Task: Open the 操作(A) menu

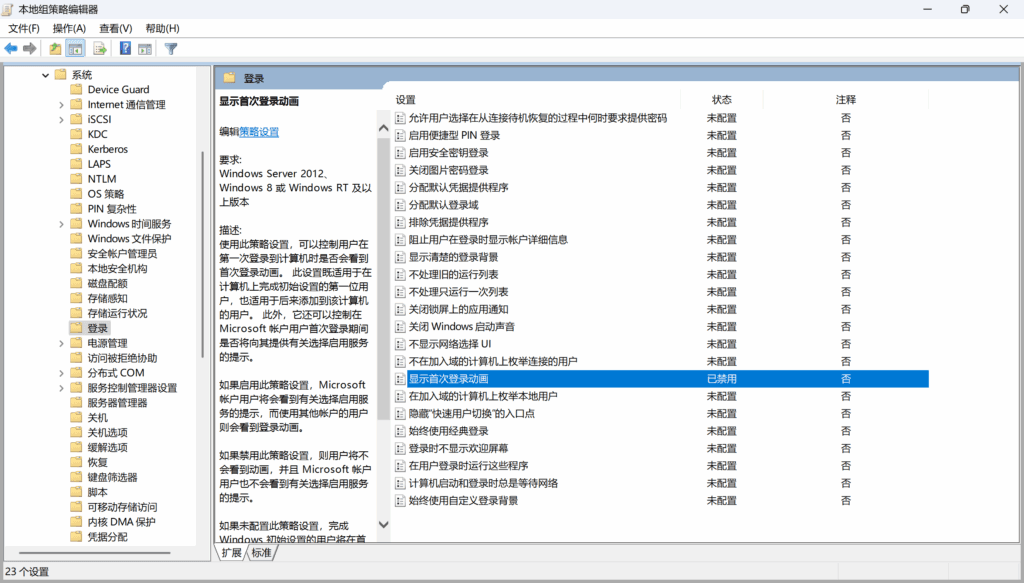Action: [69, 28]
